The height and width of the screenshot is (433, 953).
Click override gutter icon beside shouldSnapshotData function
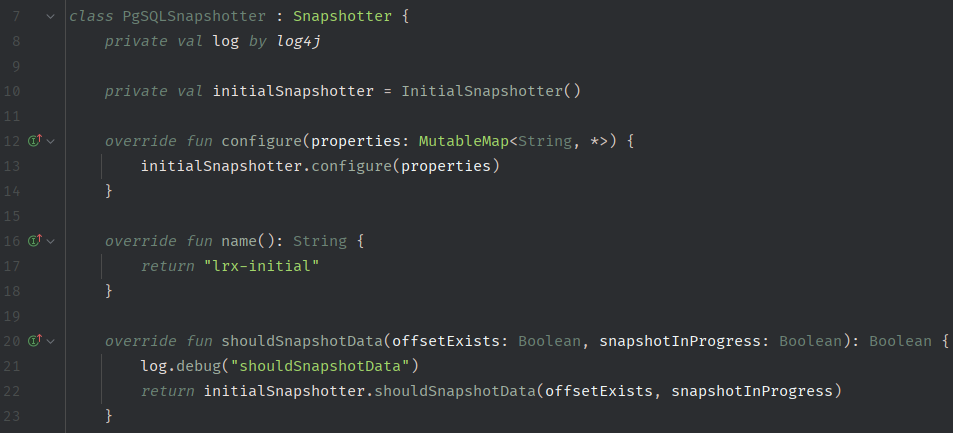pyautogui.click(x=32, y=340)
